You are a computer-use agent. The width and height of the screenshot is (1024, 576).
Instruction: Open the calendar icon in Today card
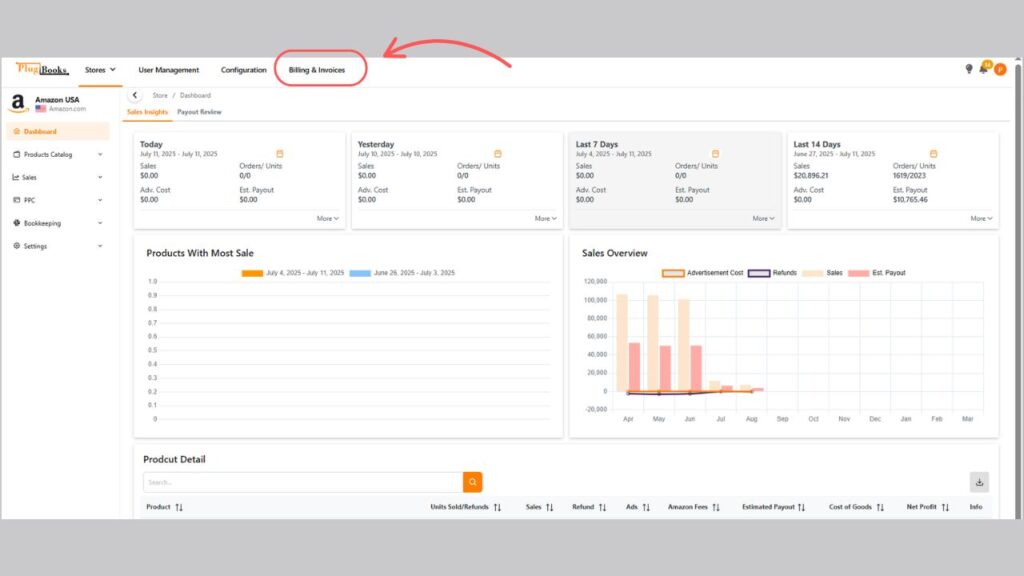click(280, 154)
